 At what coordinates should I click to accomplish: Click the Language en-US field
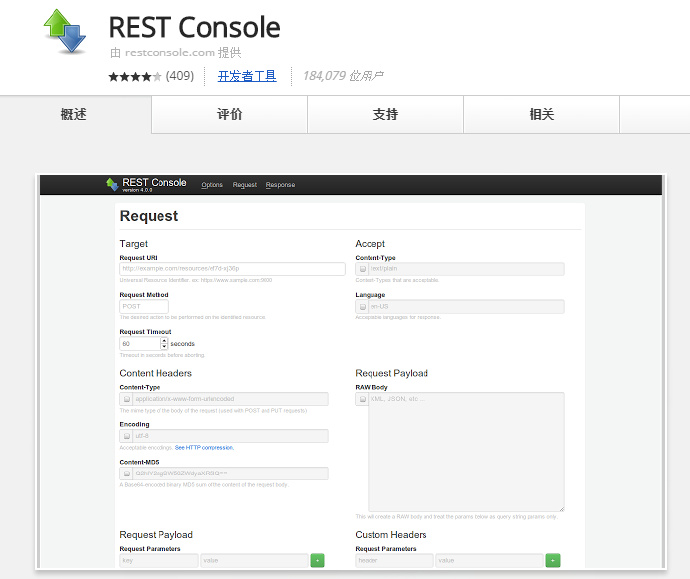(x=466, y=307)
